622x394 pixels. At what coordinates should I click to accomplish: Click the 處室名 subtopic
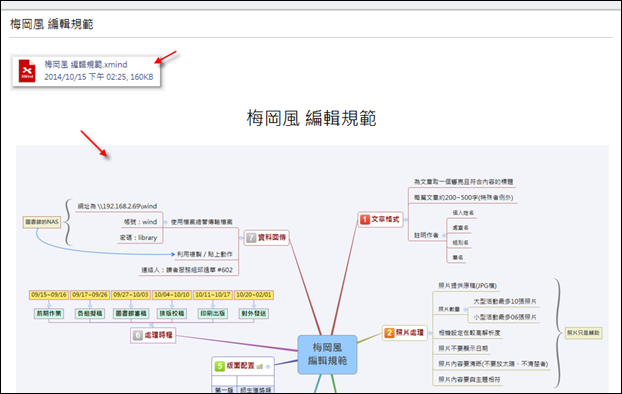[460, 228]
